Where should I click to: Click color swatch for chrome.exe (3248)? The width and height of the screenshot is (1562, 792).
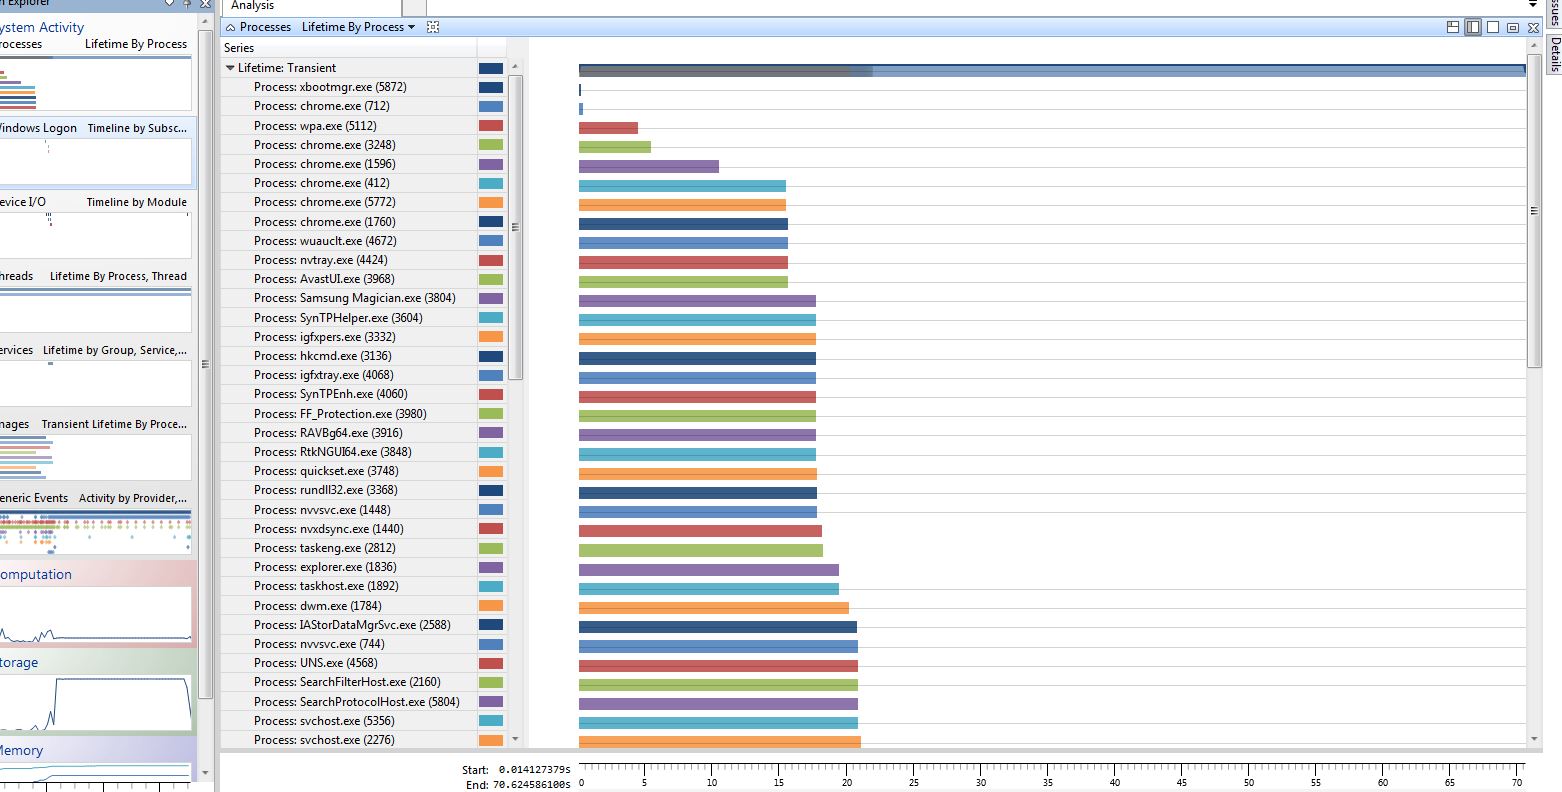click(x=491, y=145)
